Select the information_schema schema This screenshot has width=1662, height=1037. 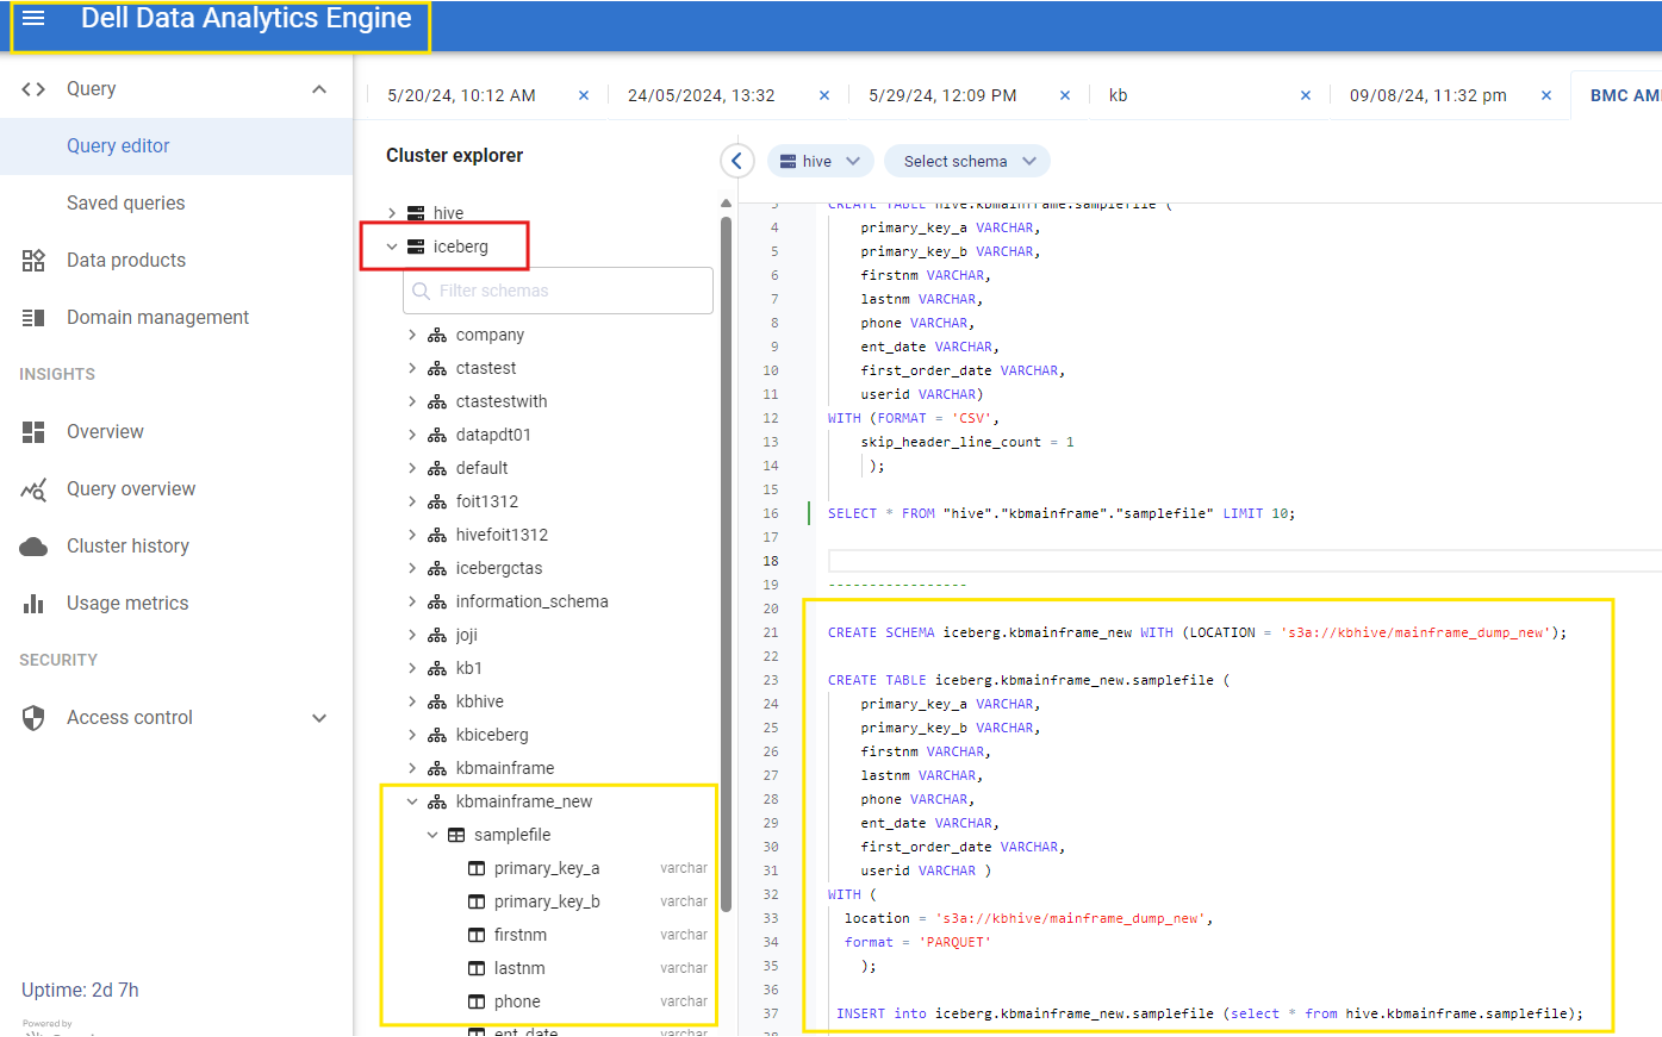click(531, 602)
